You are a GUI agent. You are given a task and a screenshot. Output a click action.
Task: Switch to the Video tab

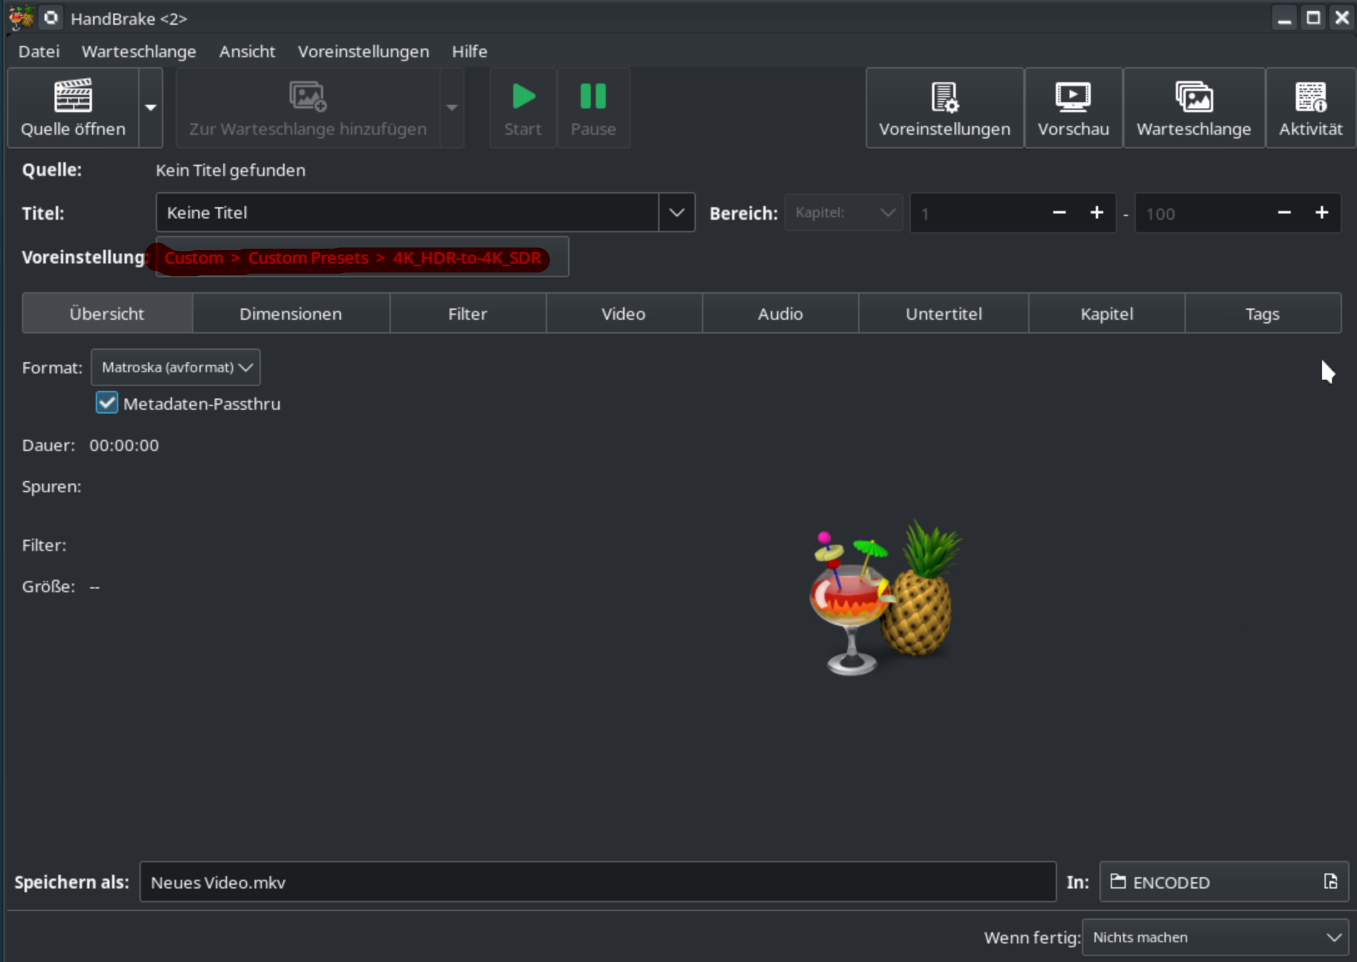(x=624, y=313)
